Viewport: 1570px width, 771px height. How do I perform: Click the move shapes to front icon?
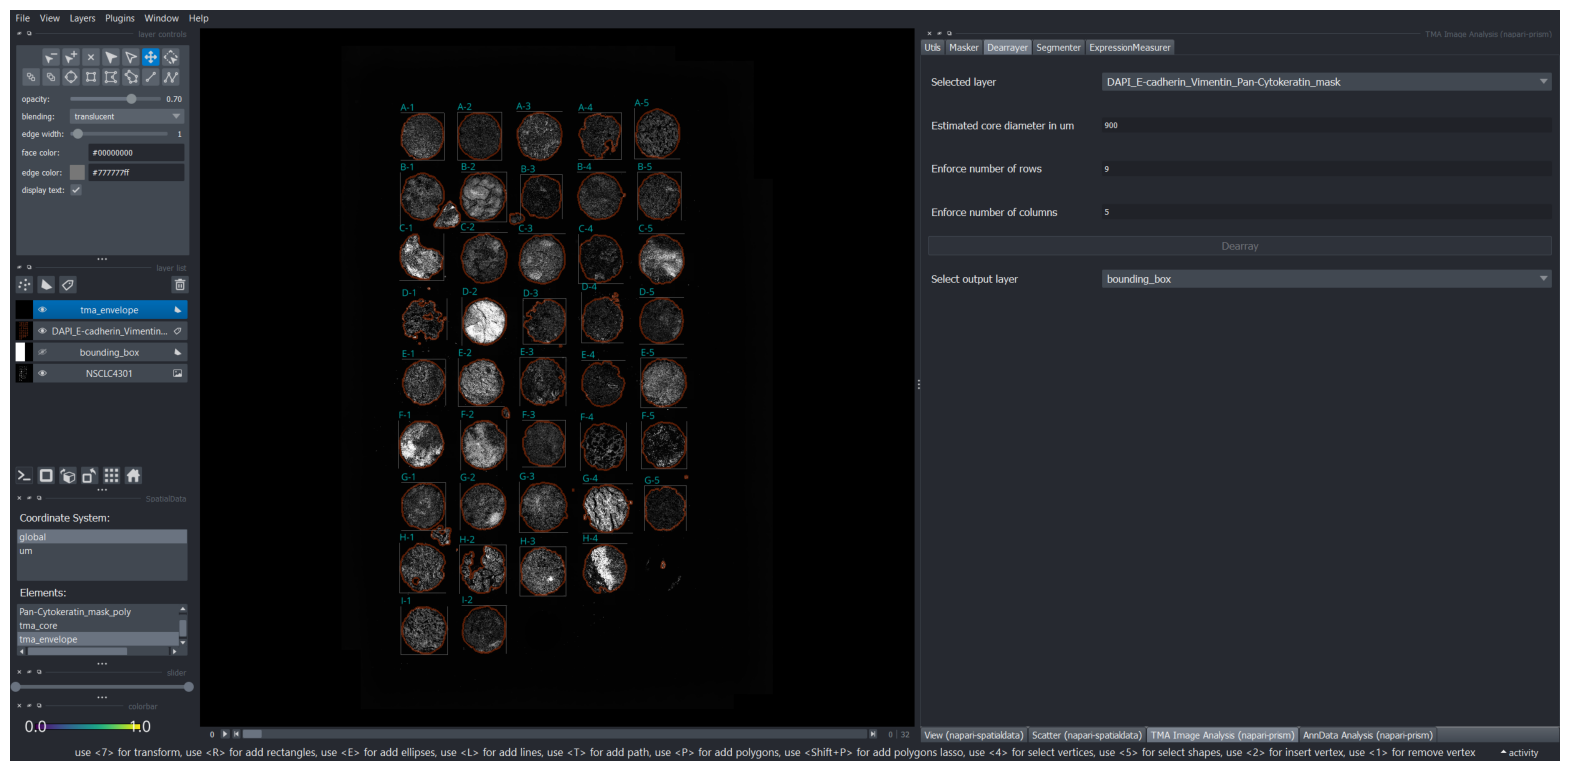(51, 77)
